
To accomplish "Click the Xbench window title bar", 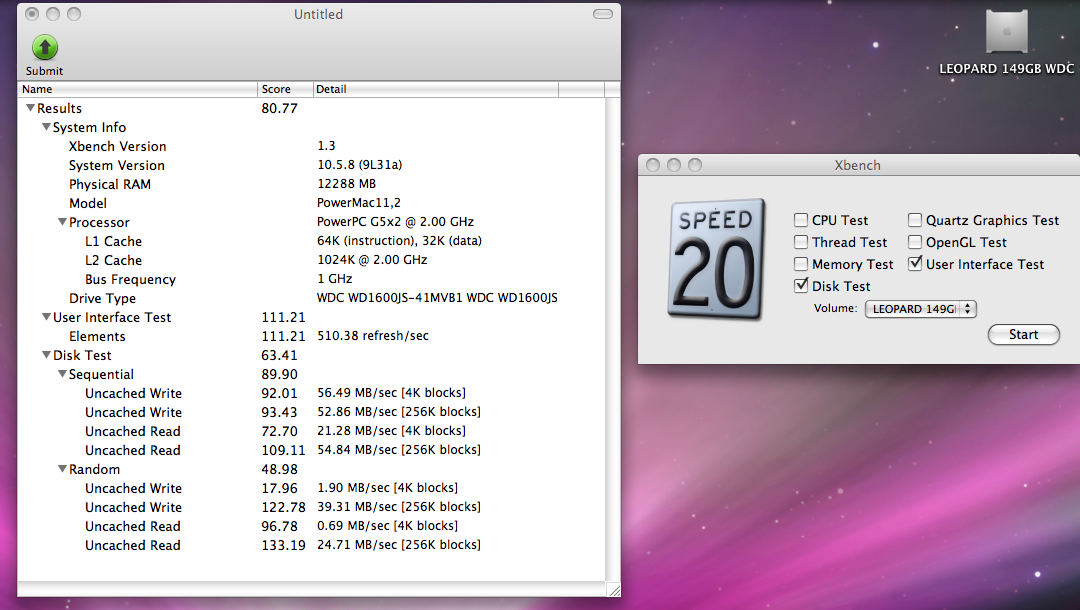I will click(858, 165).
